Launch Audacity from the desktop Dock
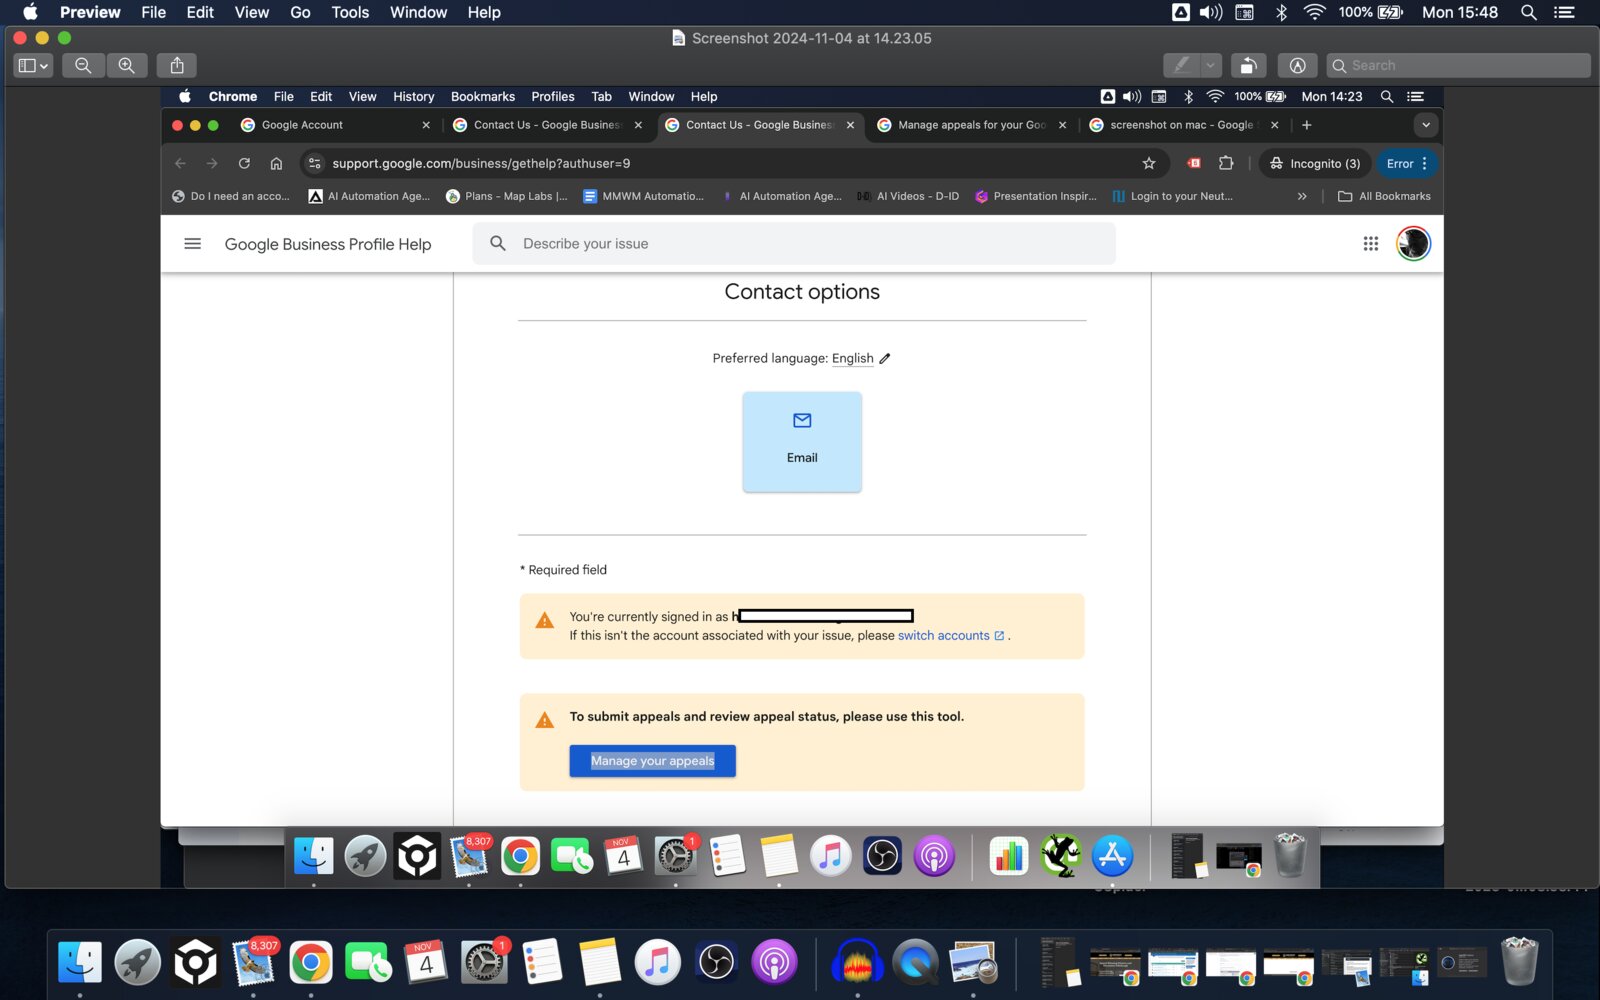The width and height of the screenshot is (1600, 1000). (858, 963)
